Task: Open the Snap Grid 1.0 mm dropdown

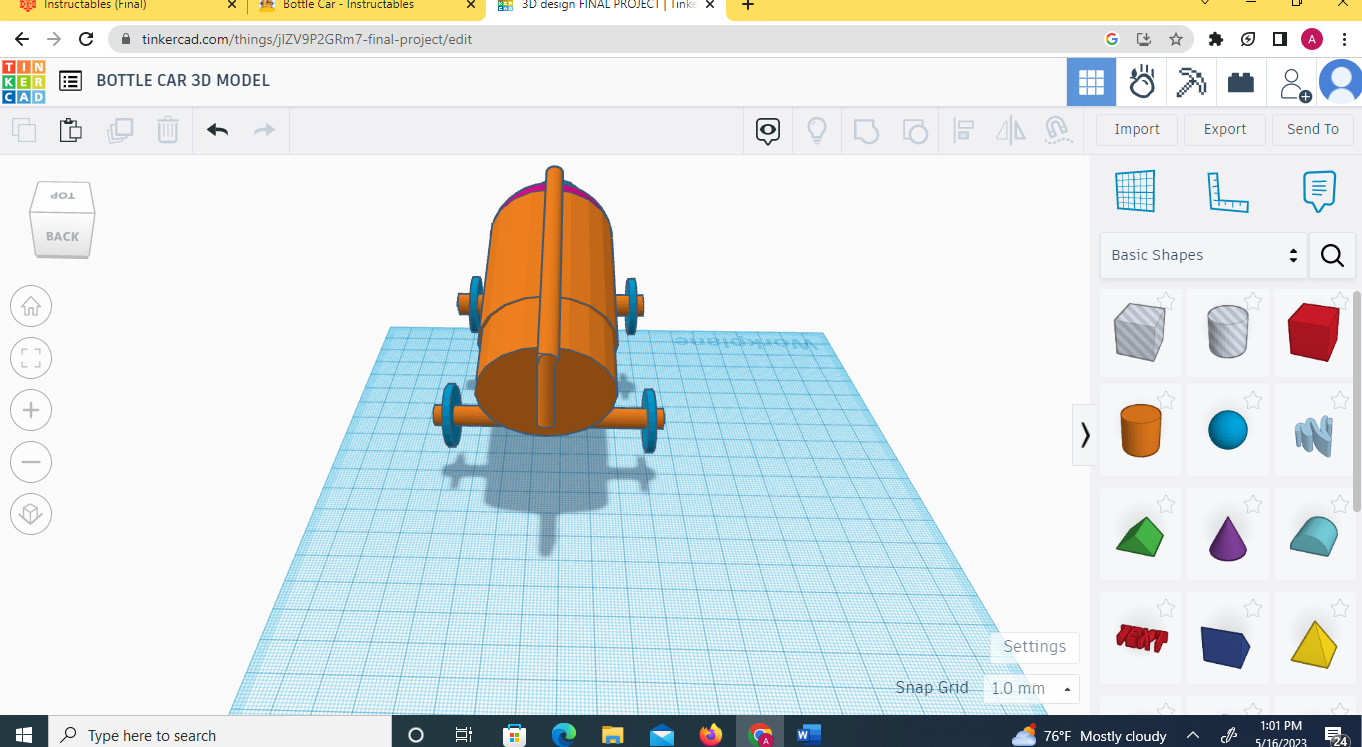Action: 1031,689
